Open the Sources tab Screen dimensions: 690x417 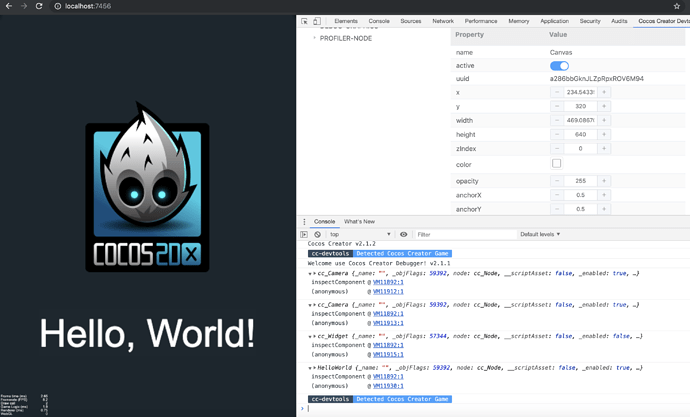pyautogui.click(x=411, y=21)
